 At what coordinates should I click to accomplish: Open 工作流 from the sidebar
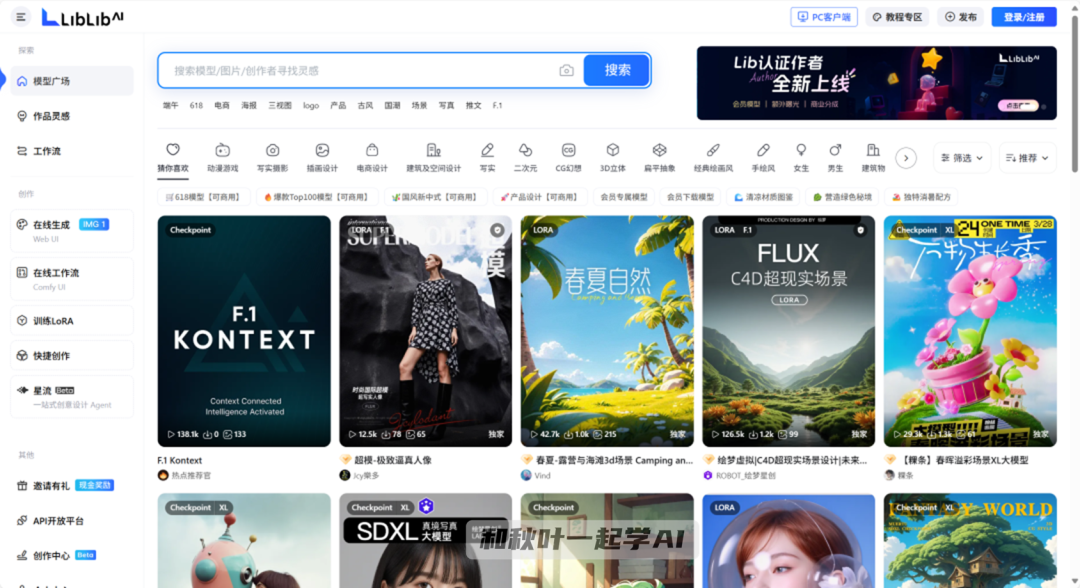(x=72, y=151)
